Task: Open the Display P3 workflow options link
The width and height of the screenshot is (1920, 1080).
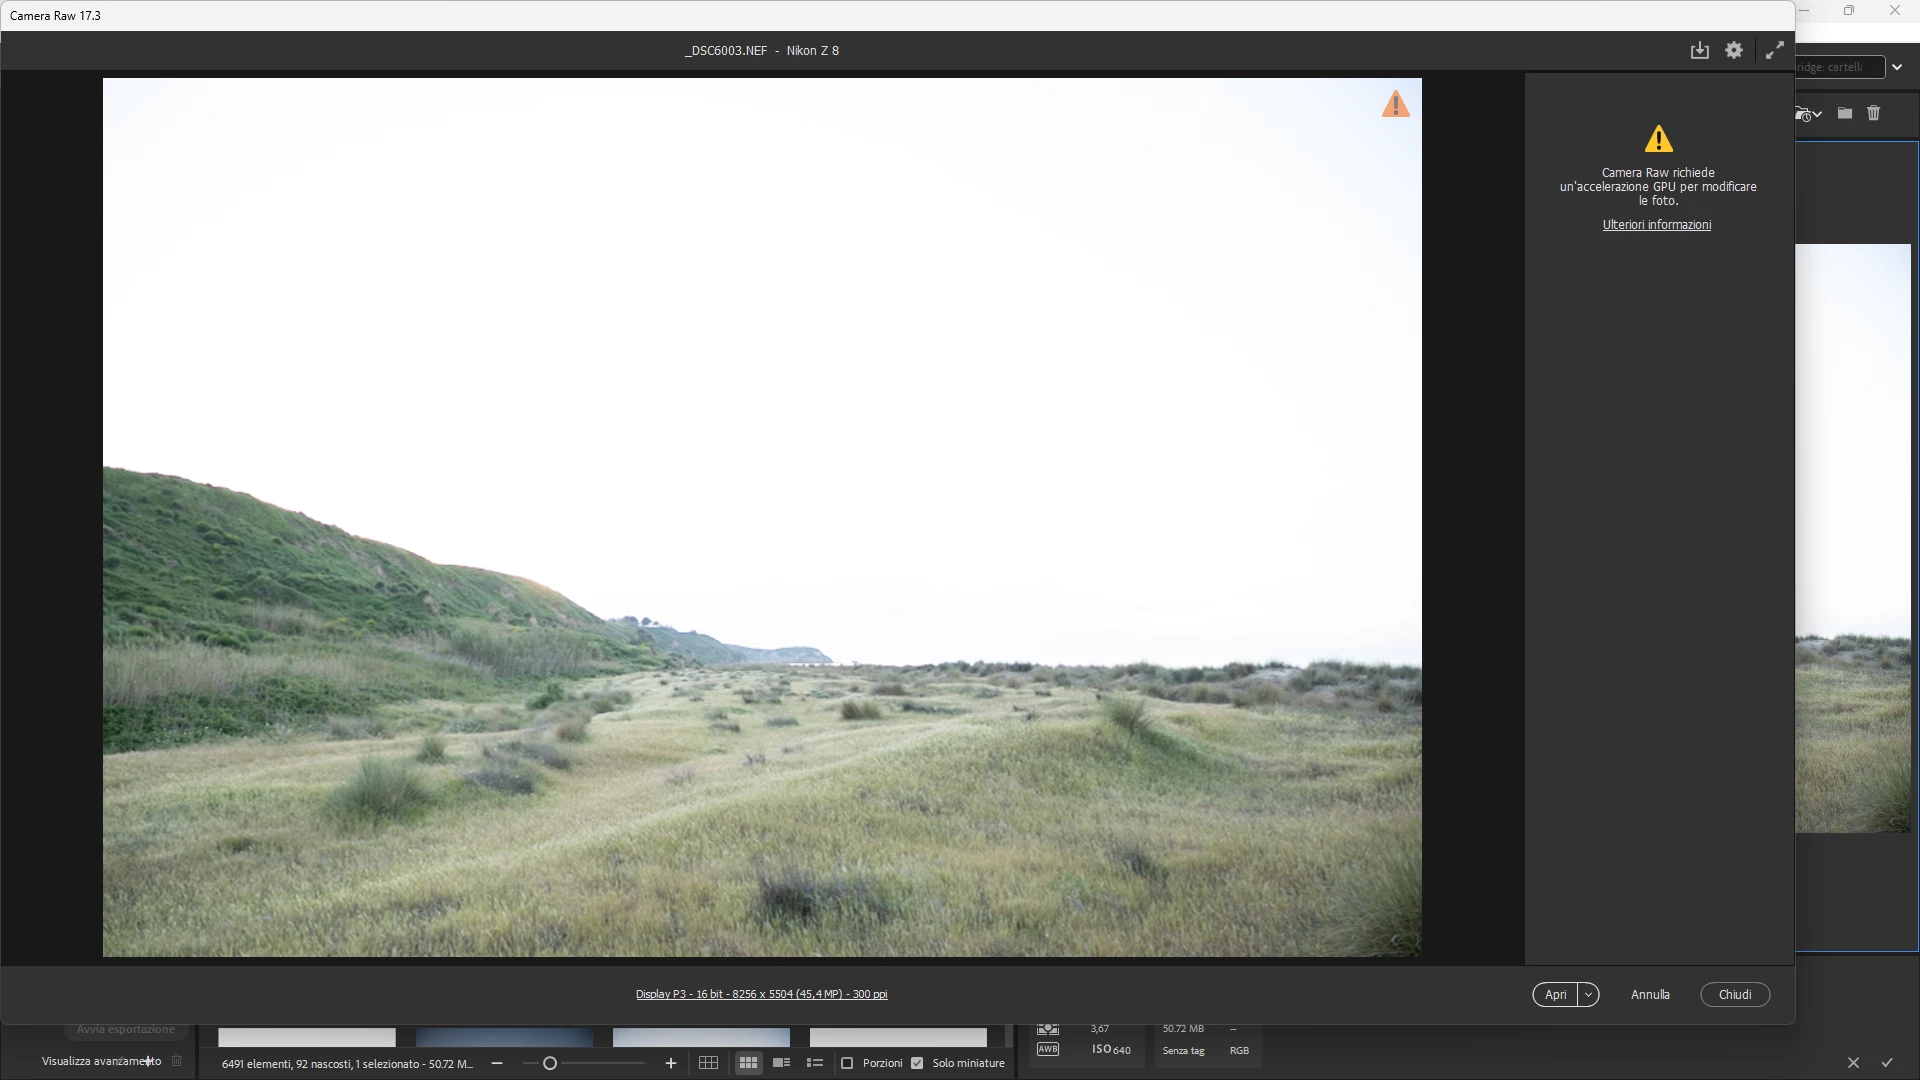Action: 761,994
